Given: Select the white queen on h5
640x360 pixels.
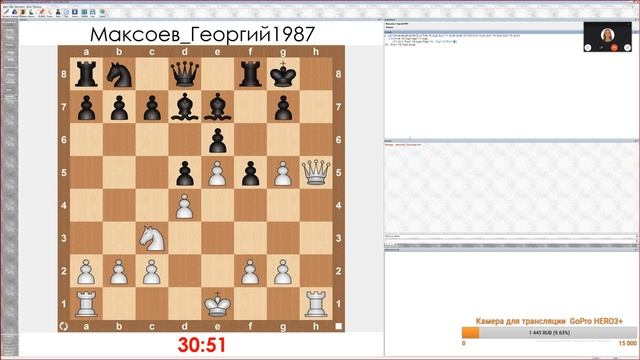Looking at the screenshot, I should point(316,172).
